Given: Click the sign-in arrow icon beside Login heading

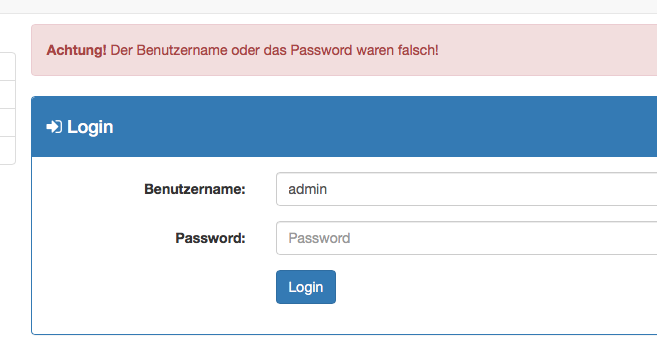Looking at the screenshot, I should (54, 127).
